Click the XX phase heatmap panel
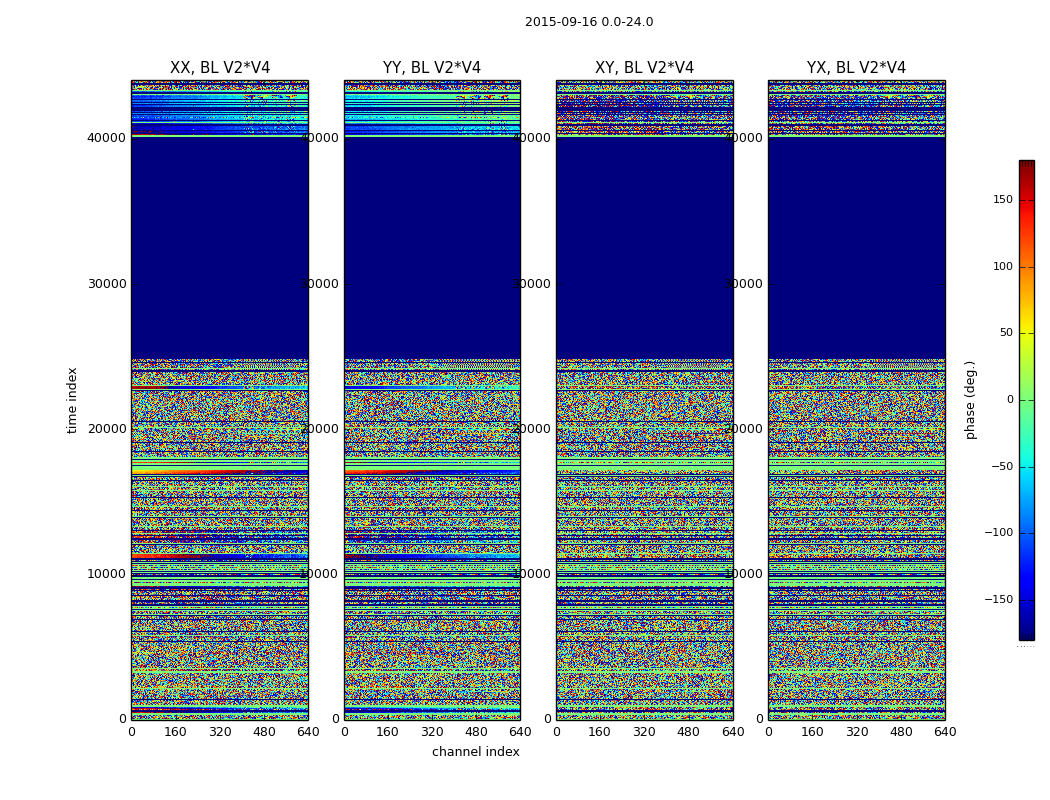 [220, 400]
